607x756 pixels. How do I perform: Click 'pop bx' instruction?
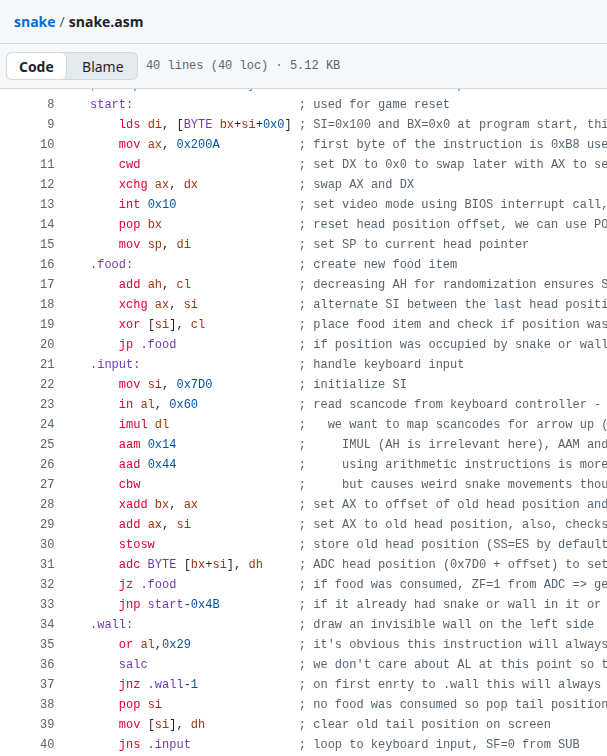click(140, 224)
